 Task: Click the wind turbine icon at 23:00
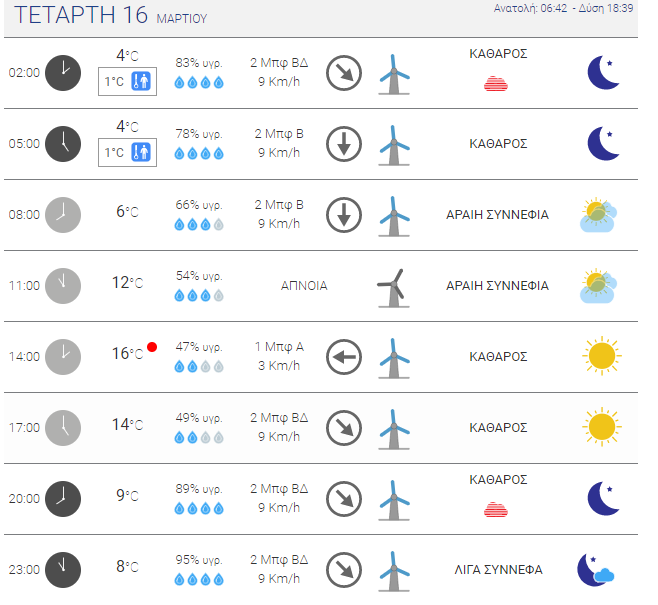(x=394, y=571)
